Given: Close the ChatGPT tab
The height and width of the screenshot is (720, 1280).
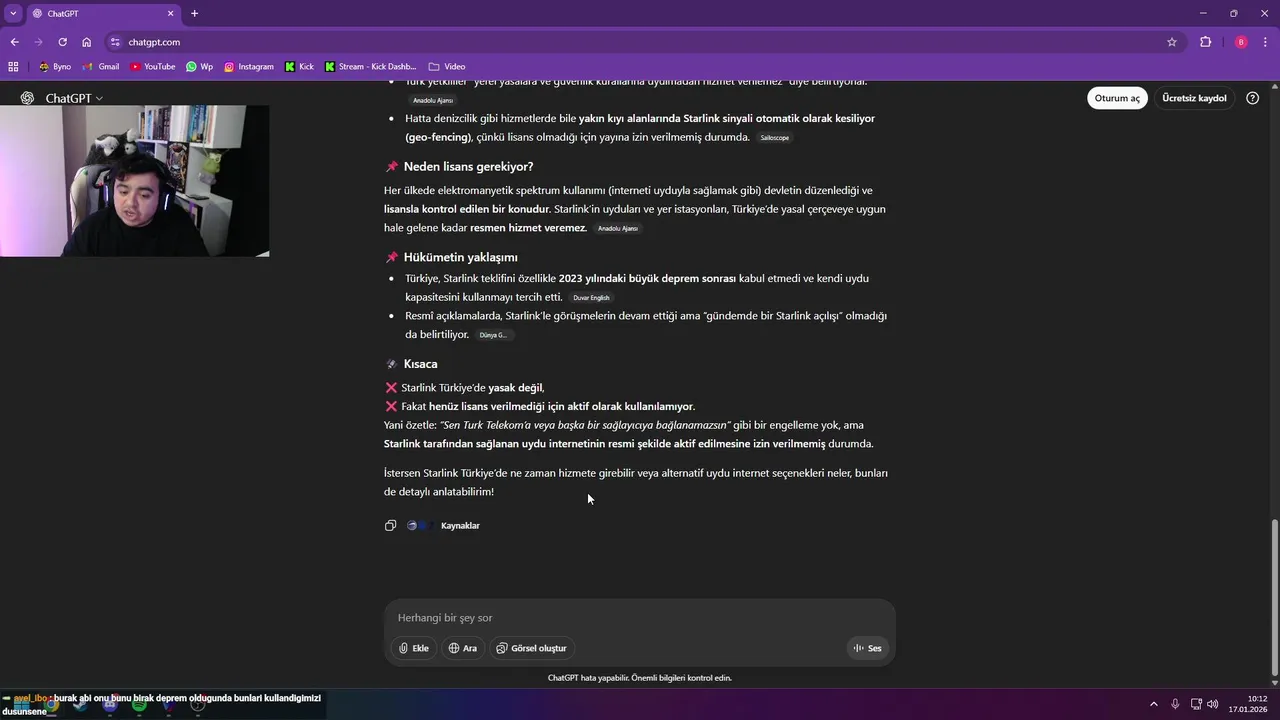Looking at the screenshot, I should pyautogui.click(x=170, y=14).
